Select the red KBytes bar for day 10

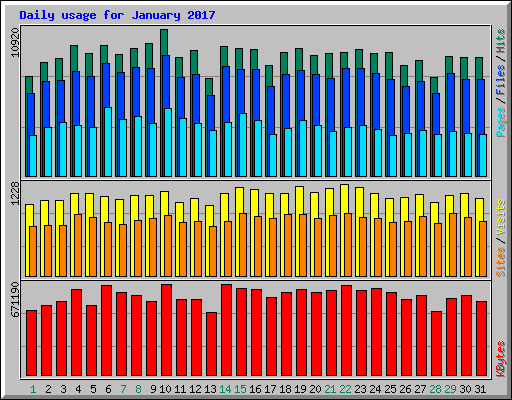pos(166,330)
